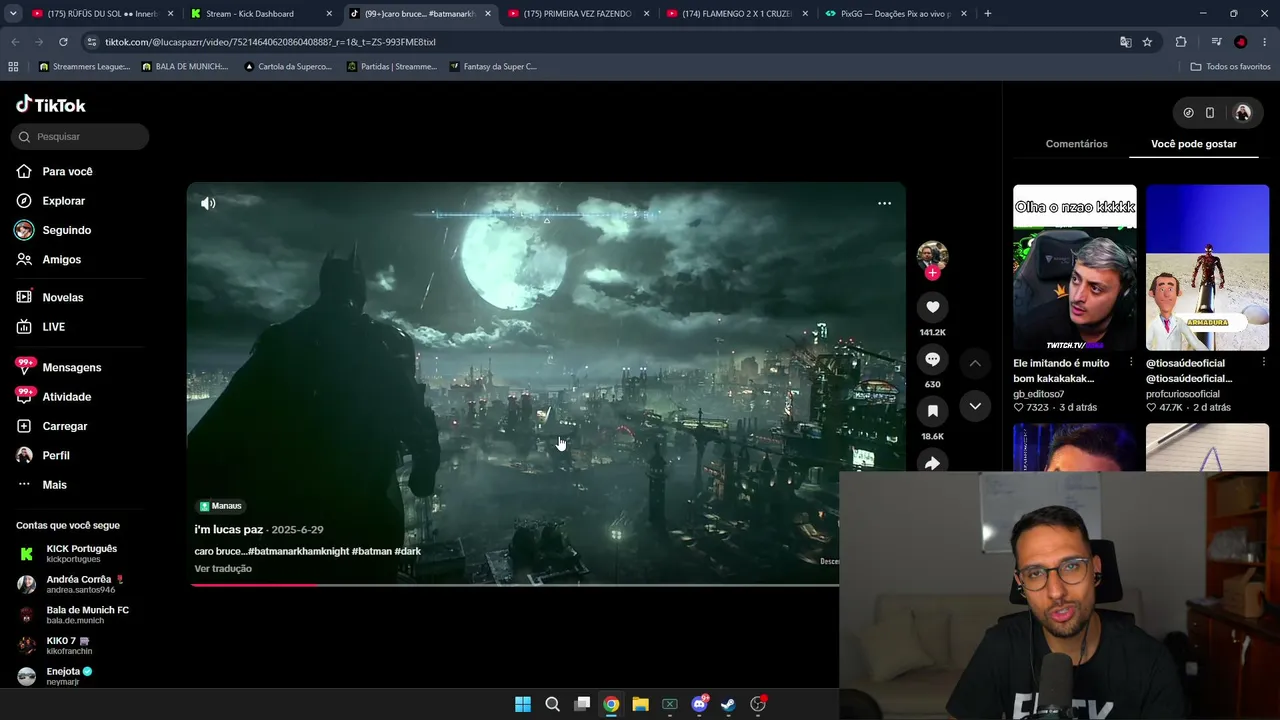Go to the next video with the down chevron

(x=975, y=406)
